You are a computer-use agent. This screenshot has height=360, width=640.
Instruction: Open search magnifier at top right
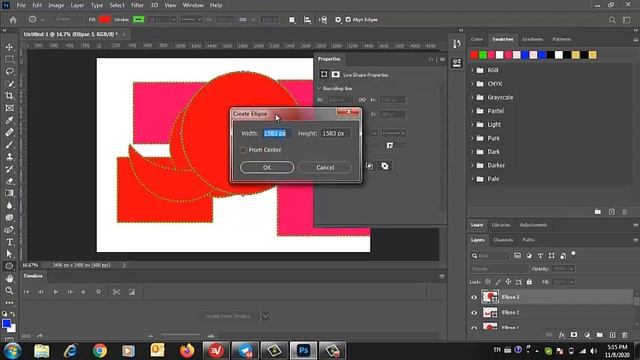(612, 20)
